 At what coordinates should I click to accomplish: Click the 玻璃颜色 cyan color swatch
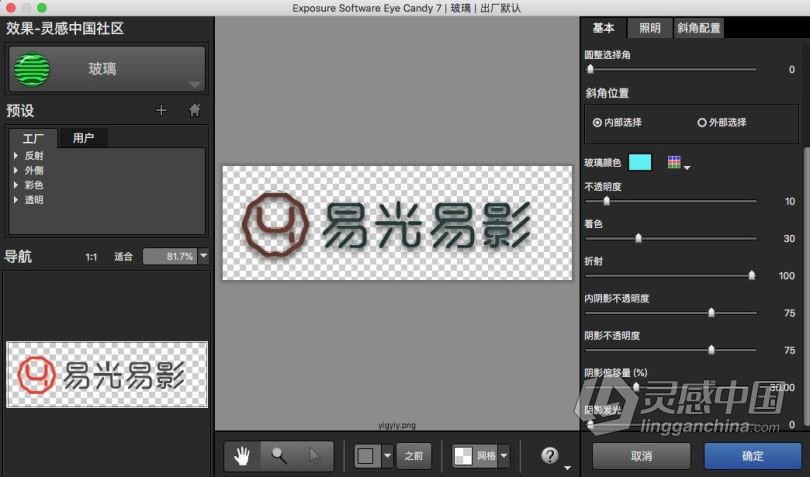click(640, 162)
